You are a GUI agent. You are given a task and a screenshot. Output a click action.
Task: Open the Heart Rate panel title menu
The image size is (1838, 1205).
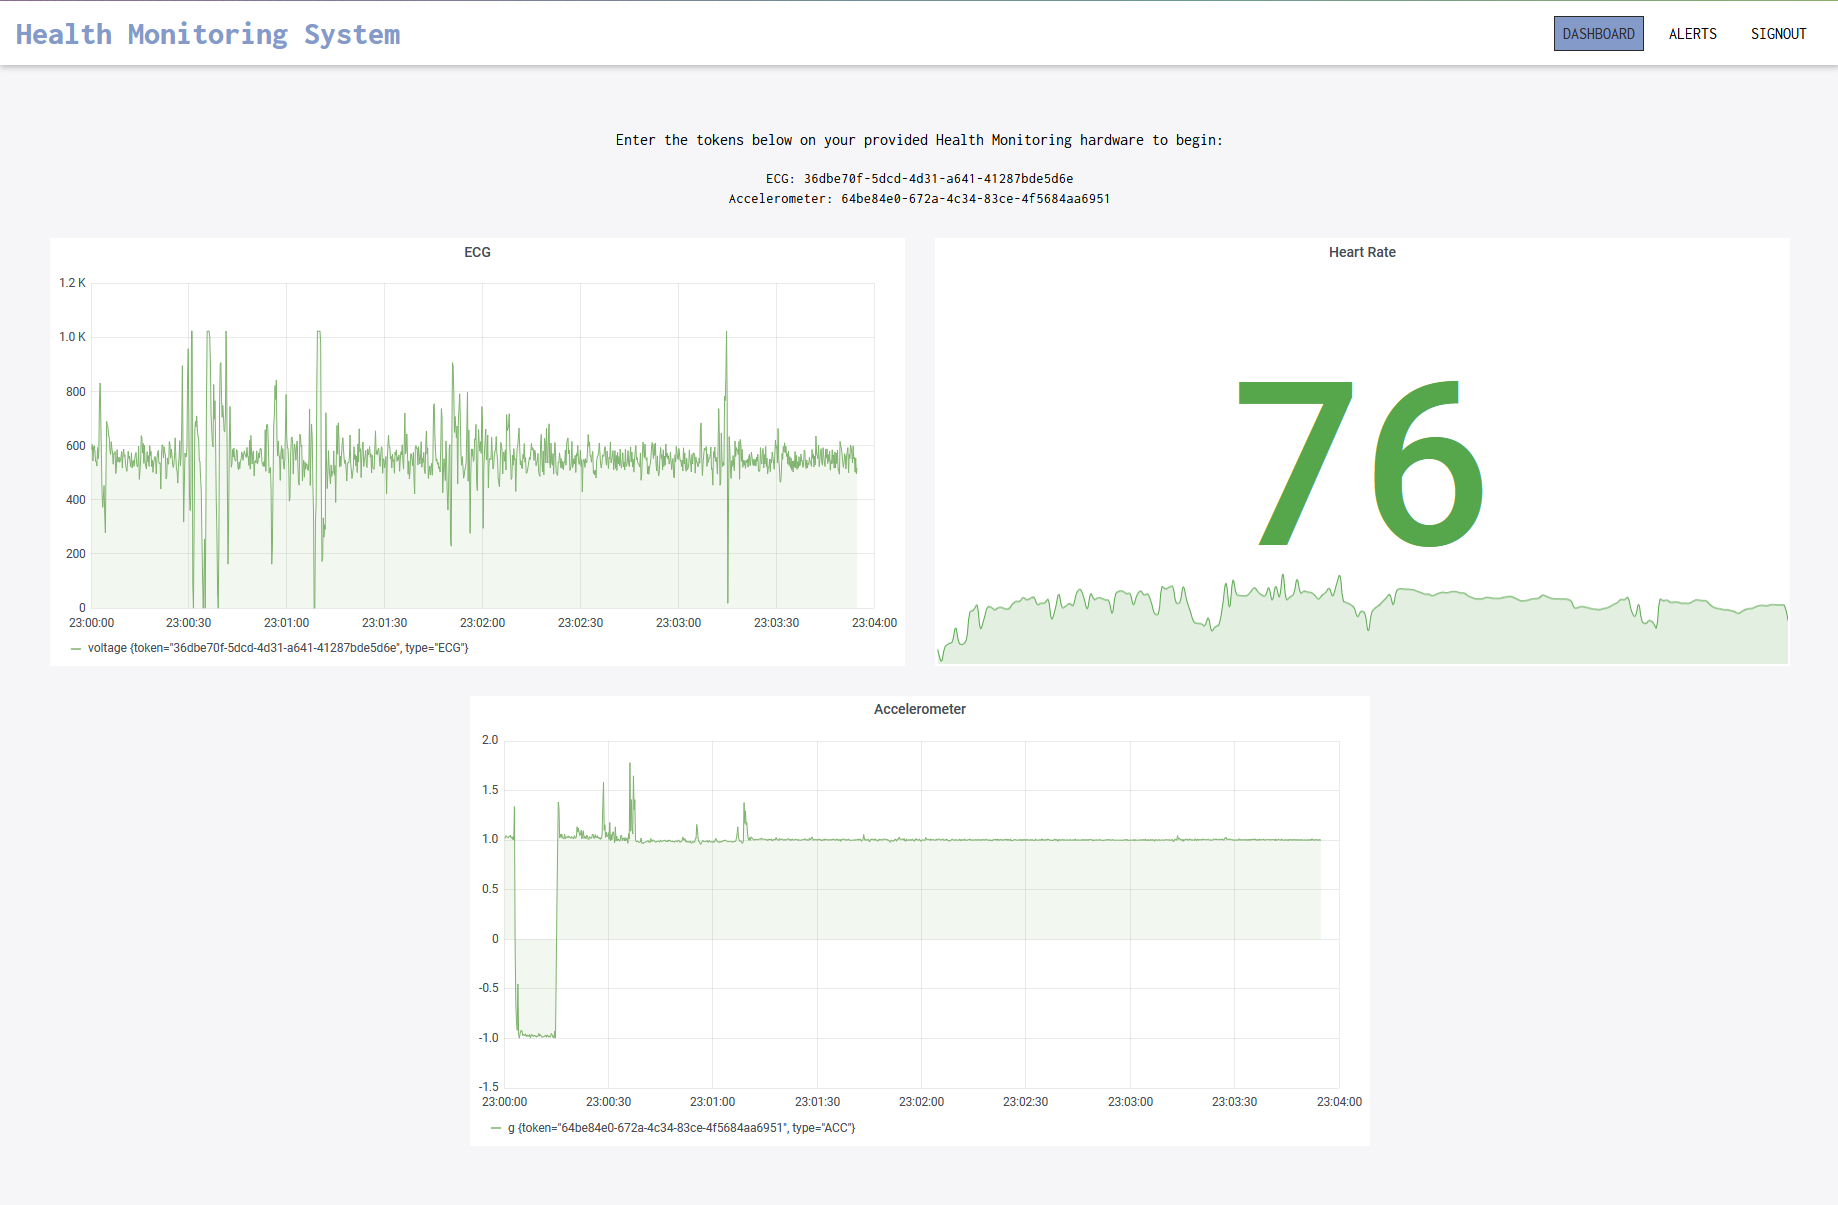[x=1361, y=252]
